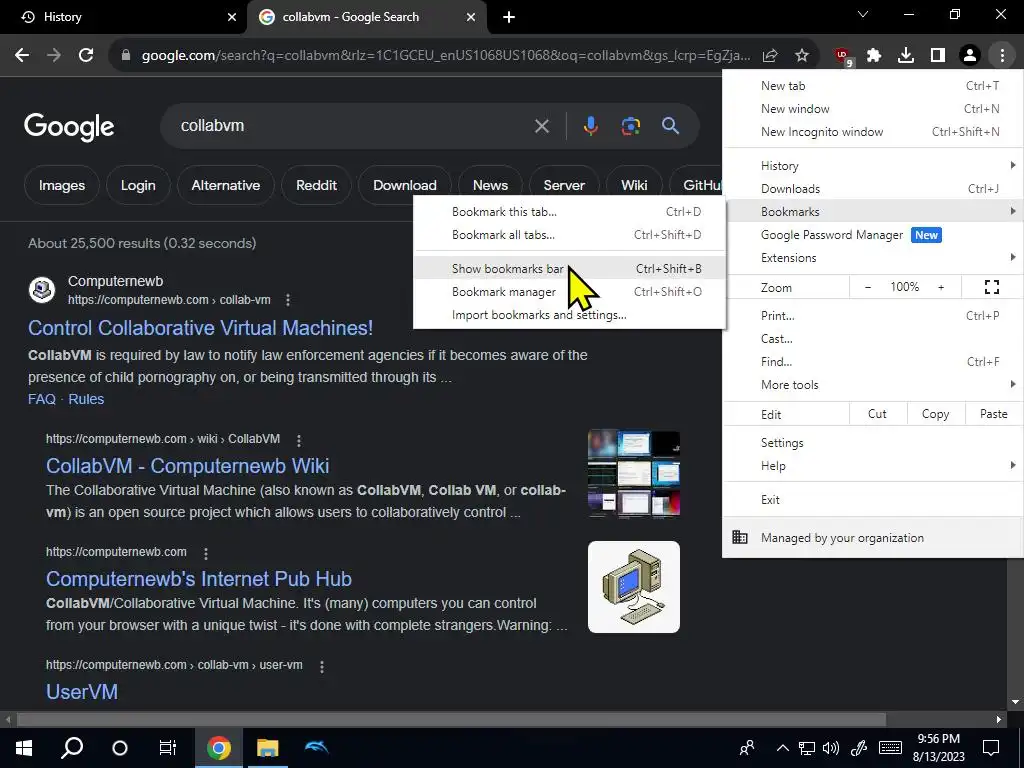
Task: Open taskbar search magnifier
Action: click(x=72, y=747)
